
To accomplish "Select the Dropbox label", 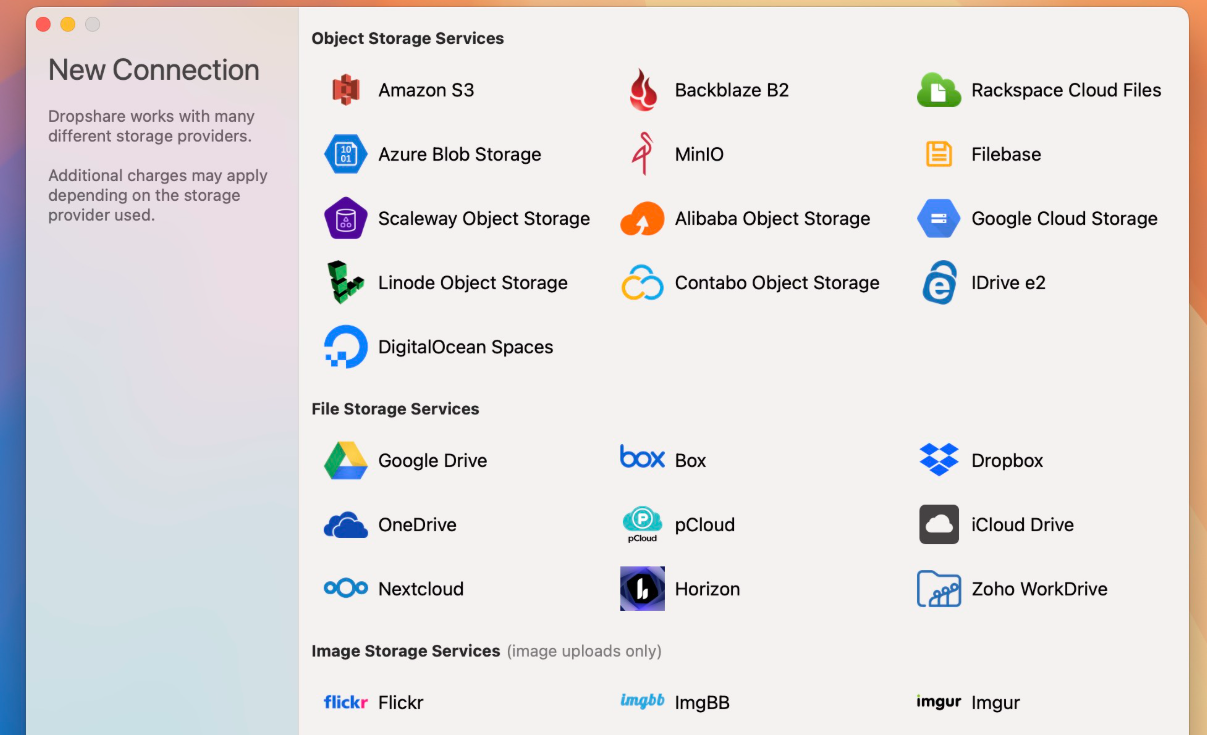I will pyautogui.click(x=1007, y=460).
